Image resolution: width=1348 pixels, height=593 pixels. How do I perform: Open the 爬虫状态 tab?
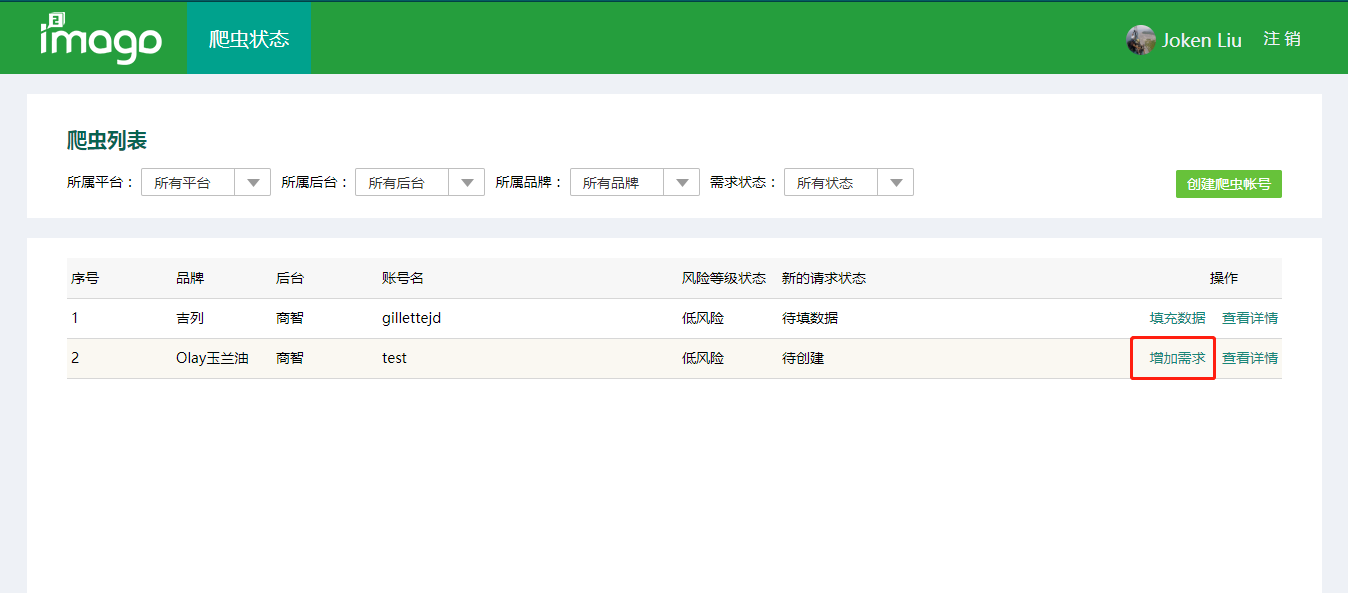pos(249,39)
